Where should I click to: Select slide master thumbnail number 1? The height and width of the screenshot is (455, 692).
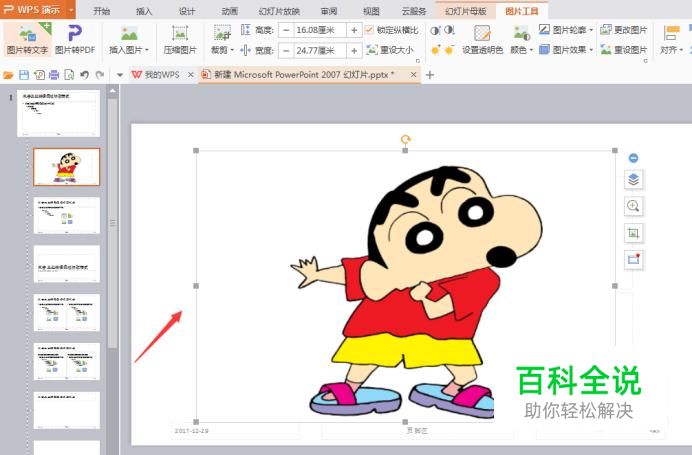[59, 113]
